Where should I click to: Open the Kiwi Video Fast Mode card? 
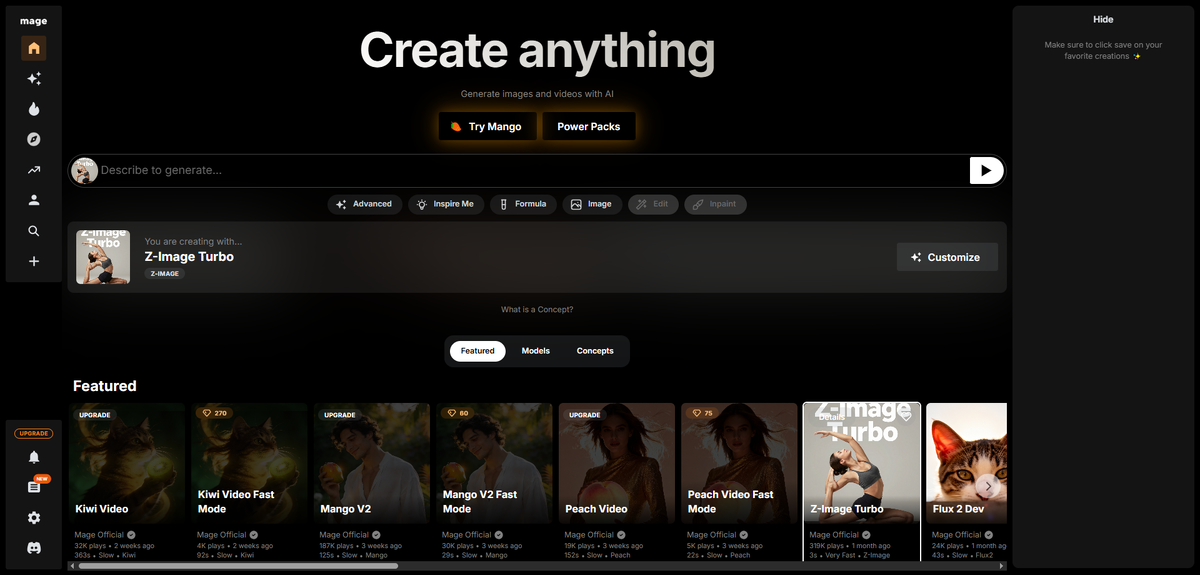[x=249, y=463]
